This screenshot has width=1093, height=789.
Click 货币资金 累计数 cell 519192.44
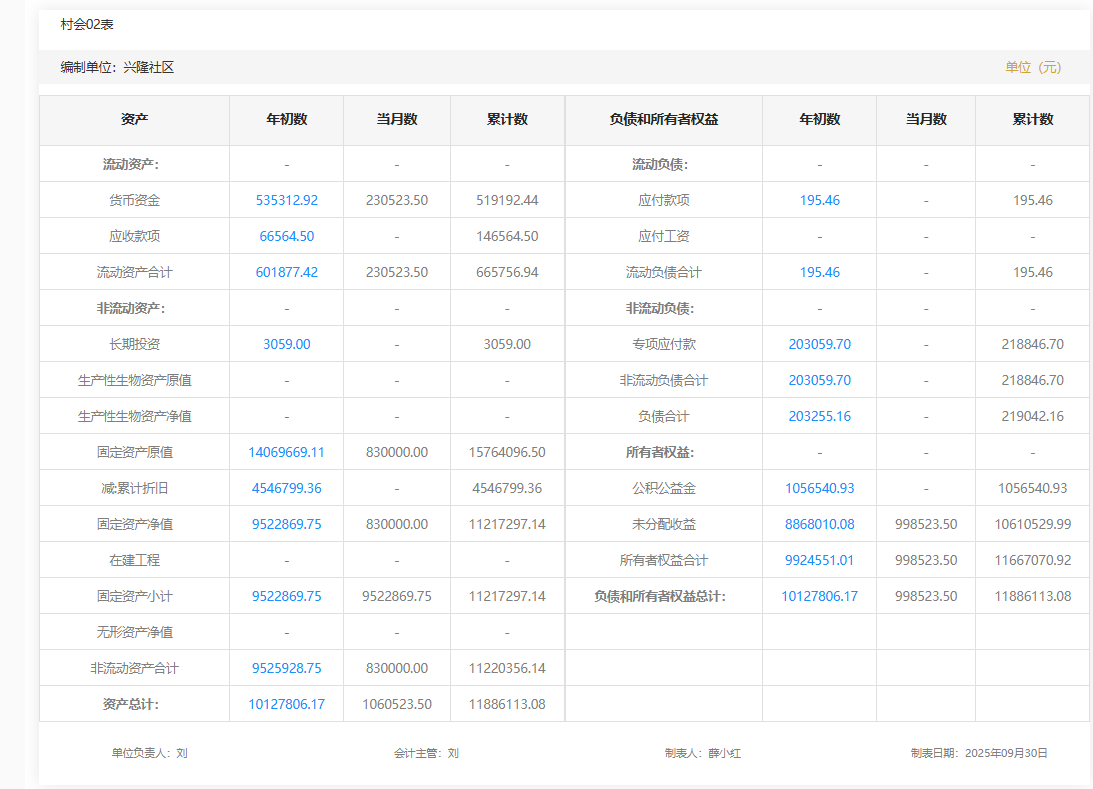(x=507, y=200)
